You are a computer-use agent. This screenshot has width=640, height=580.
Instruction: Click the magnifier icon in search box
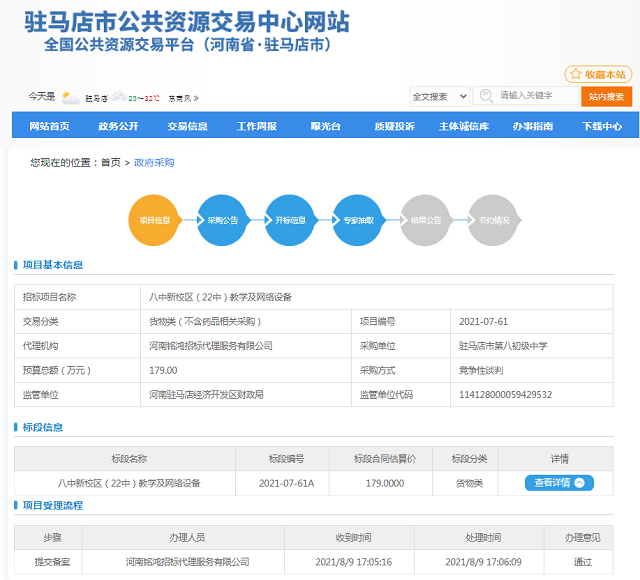pos(487,96)
